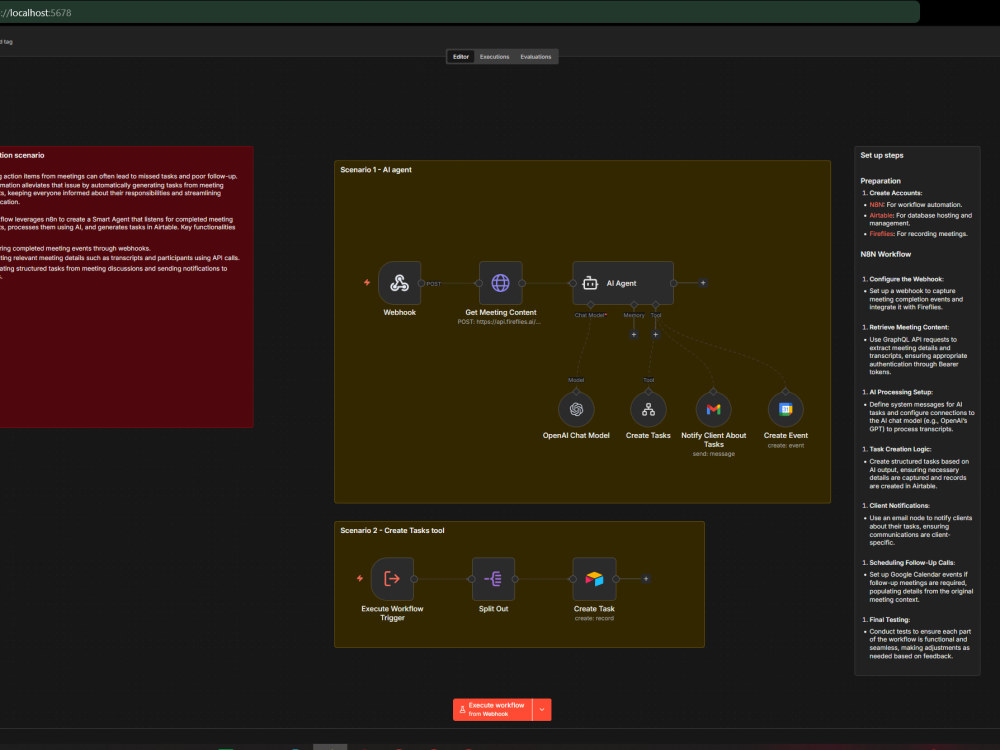Add a Tool sub-node via plus
Screen dimensions: 1000x750
[655, 334]
